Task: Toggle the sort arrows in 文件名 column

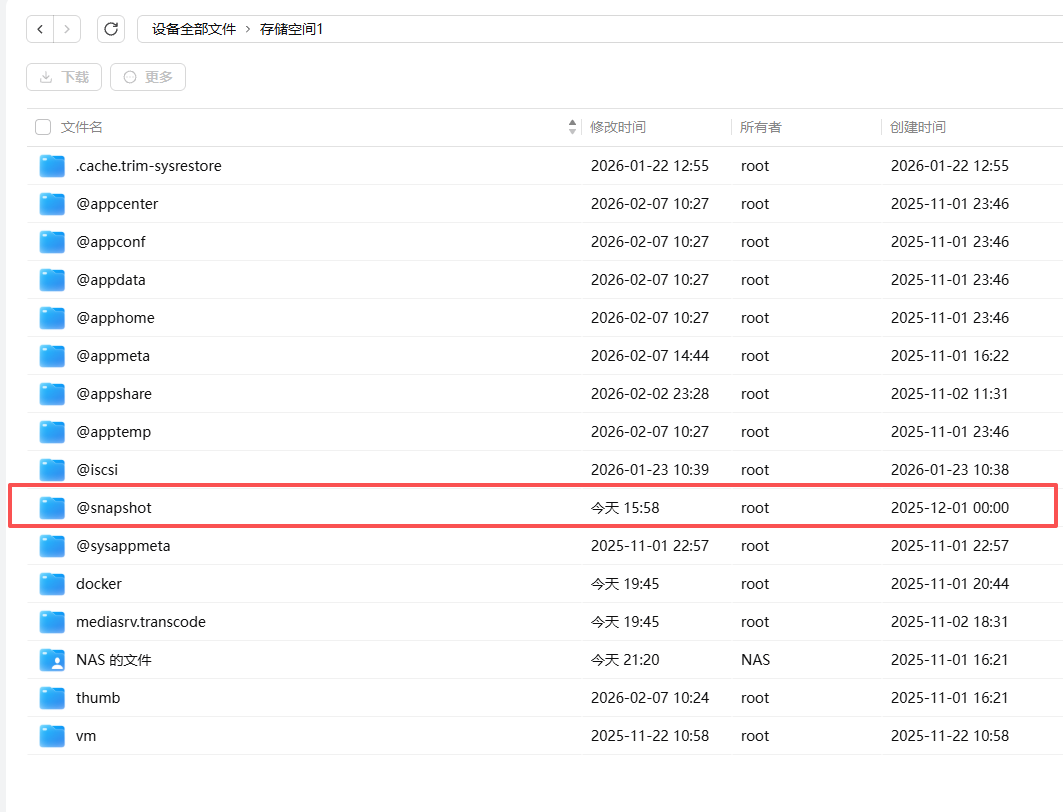Action: (x=572, y=127)
